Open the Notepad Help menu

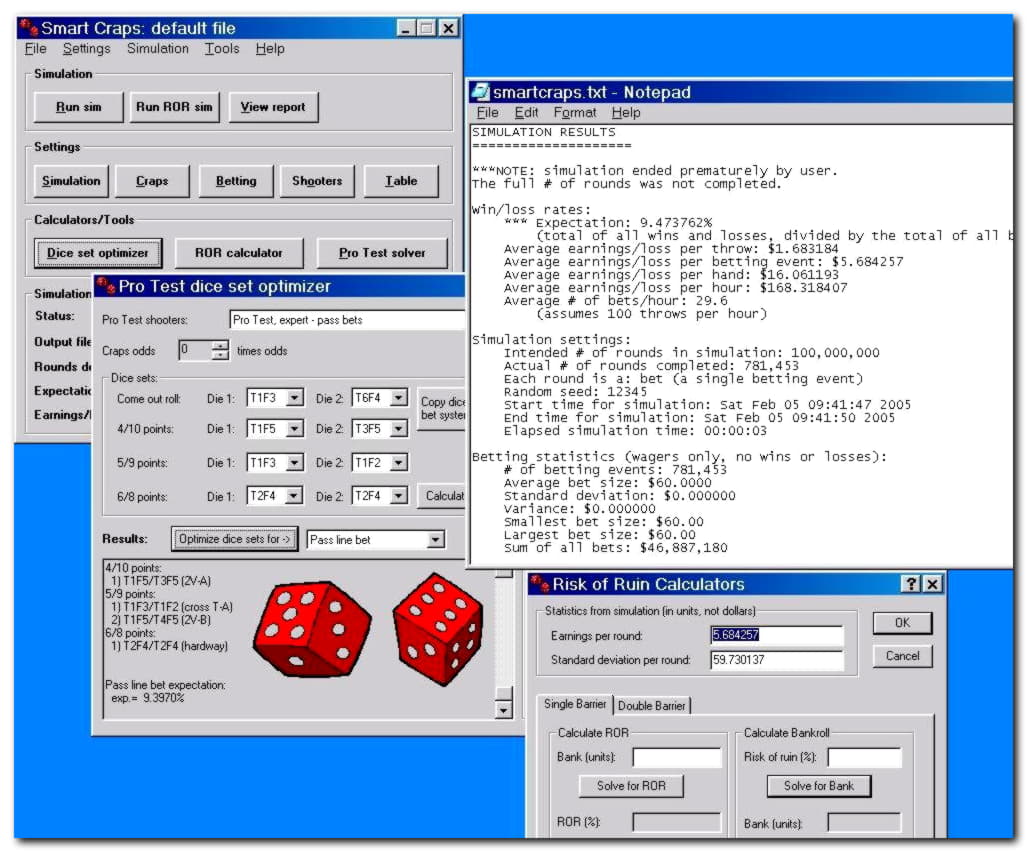(626, 113)
